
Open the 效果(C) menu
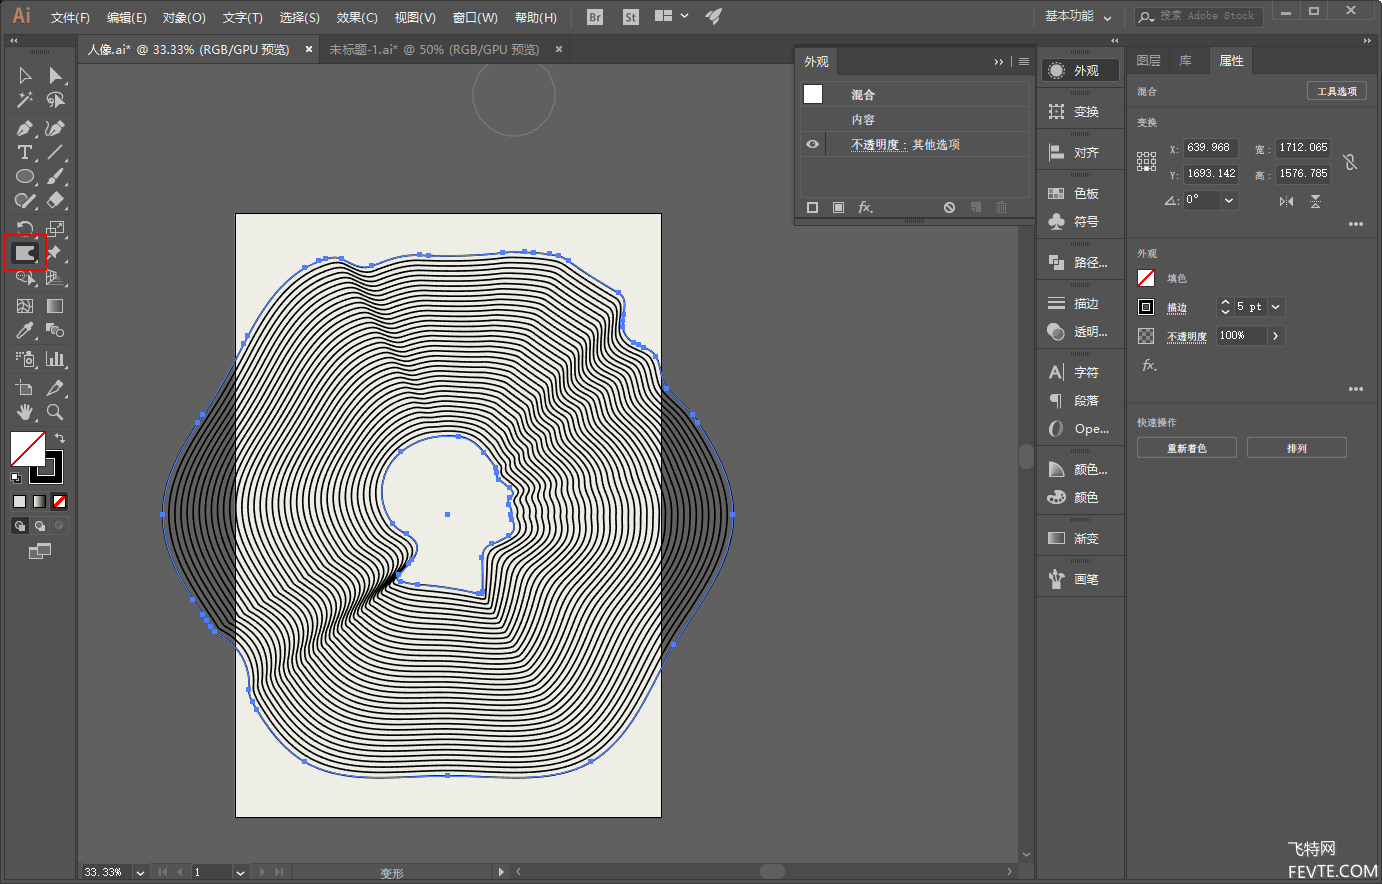click(356, 17)
